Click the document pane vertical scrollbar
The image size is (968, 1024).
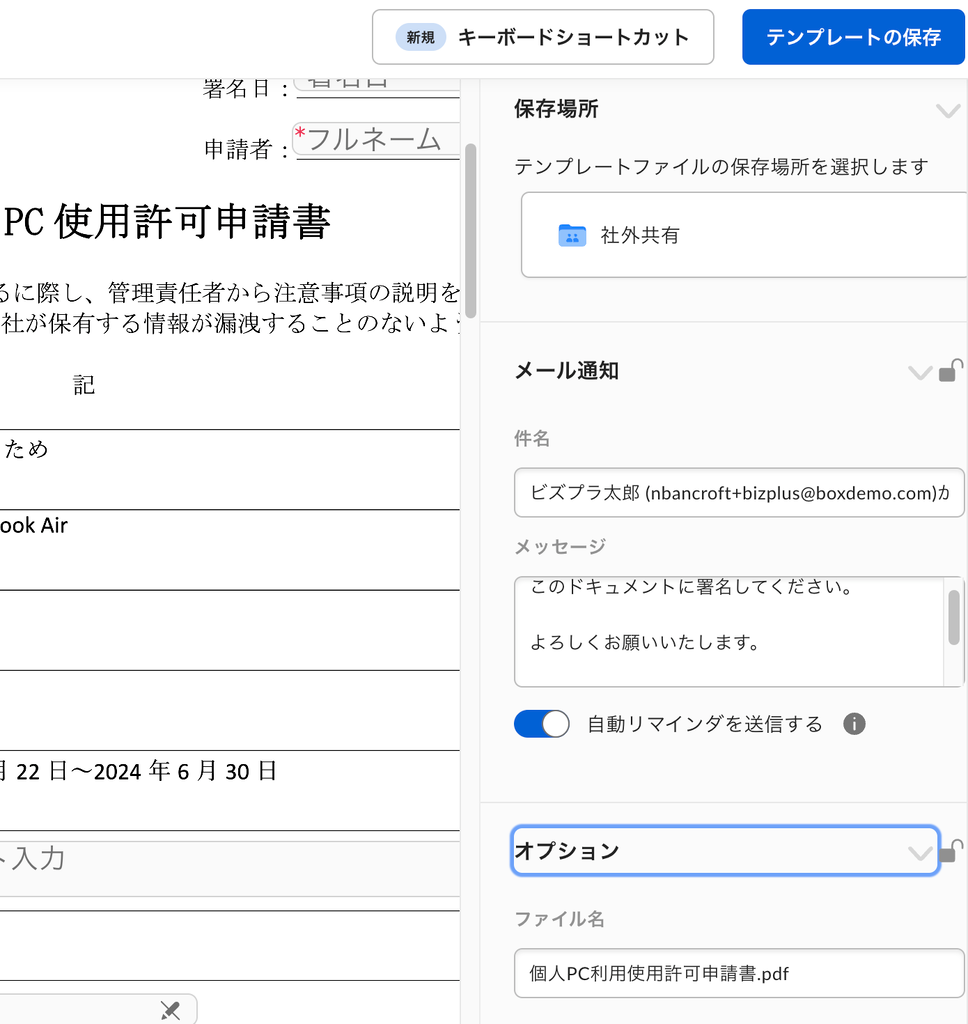coord(471,230)
